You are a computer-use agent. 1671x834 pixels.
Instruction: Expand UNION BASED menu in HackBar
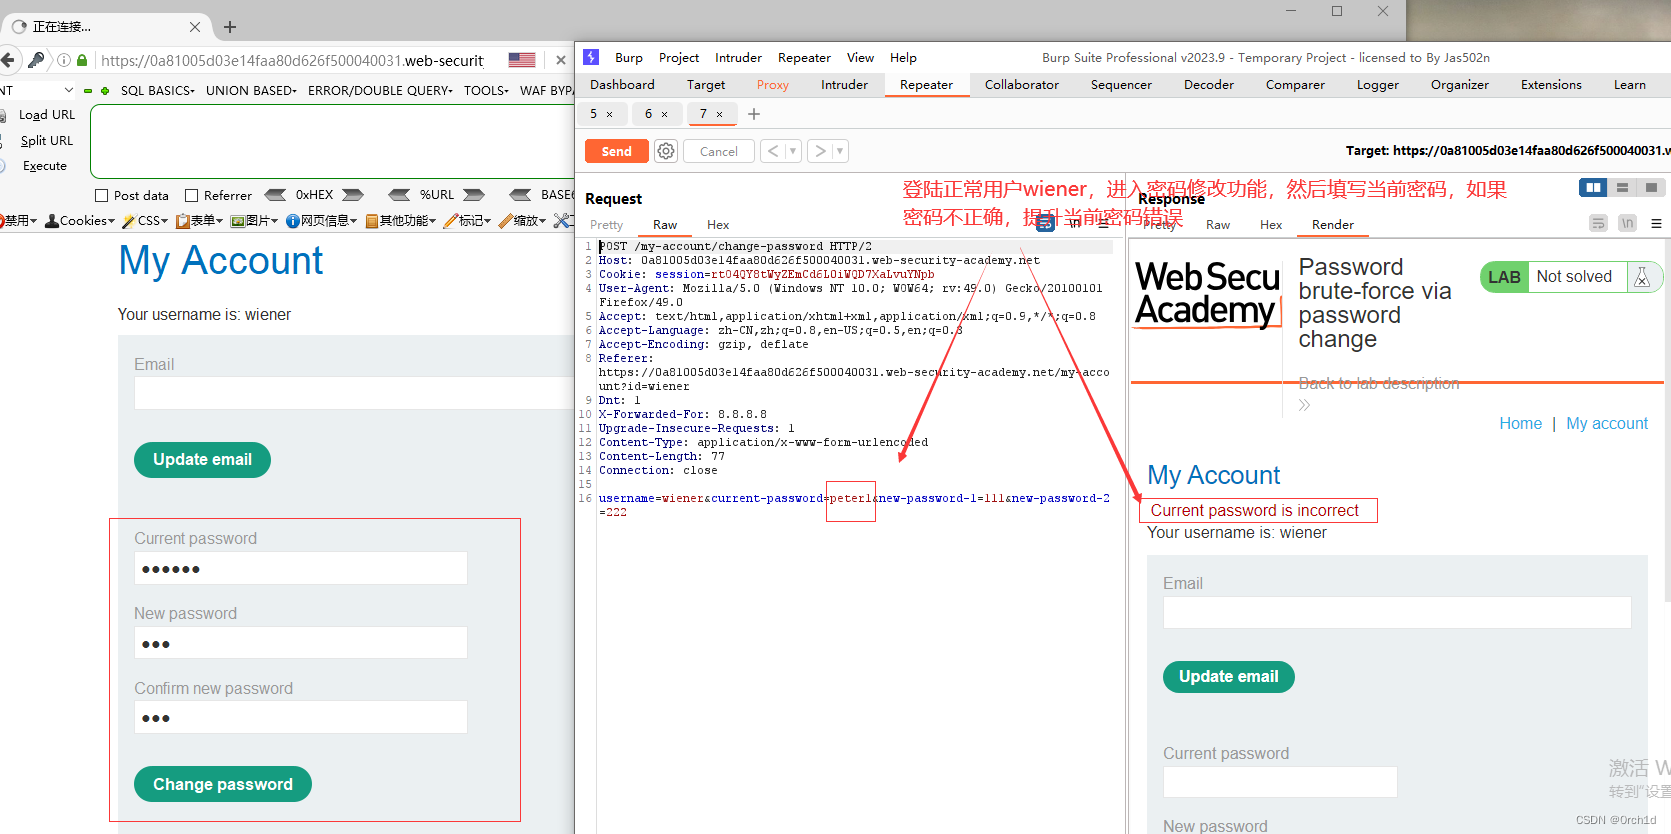click(x=251, y=90)
